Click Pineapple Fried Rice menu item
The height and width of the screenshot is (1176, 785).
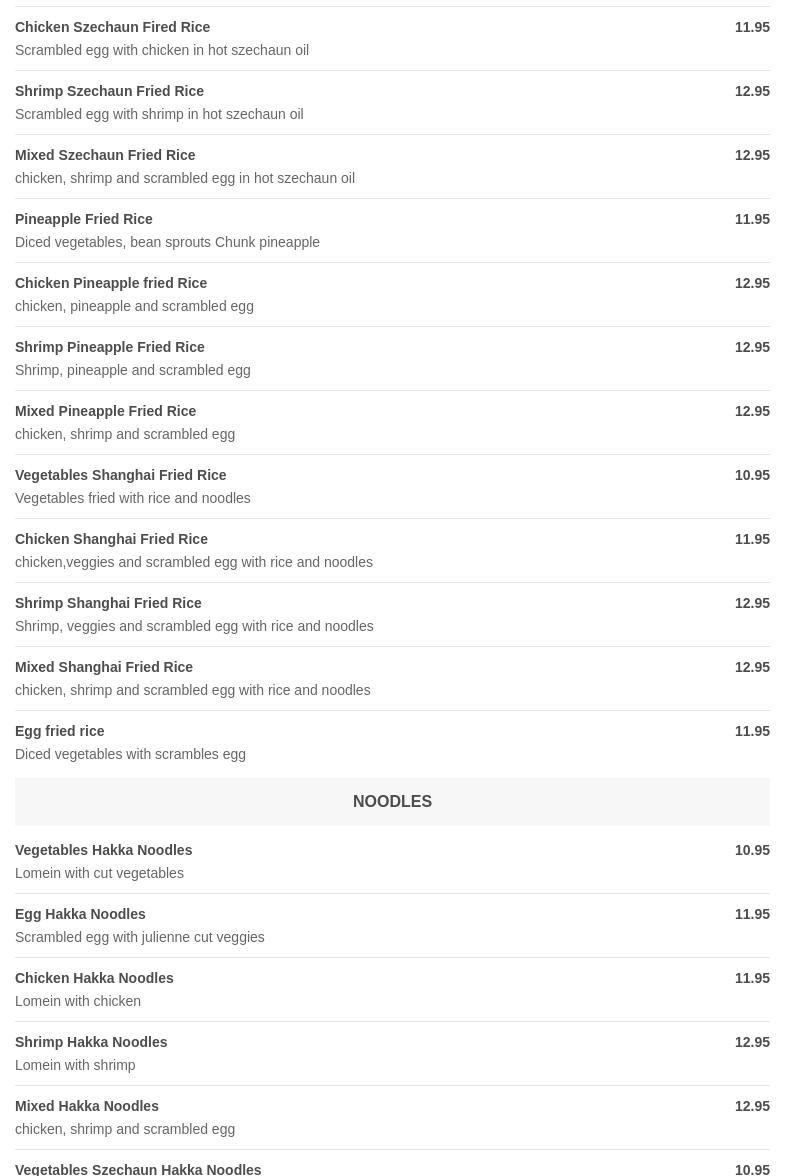[x=84, y=219]
